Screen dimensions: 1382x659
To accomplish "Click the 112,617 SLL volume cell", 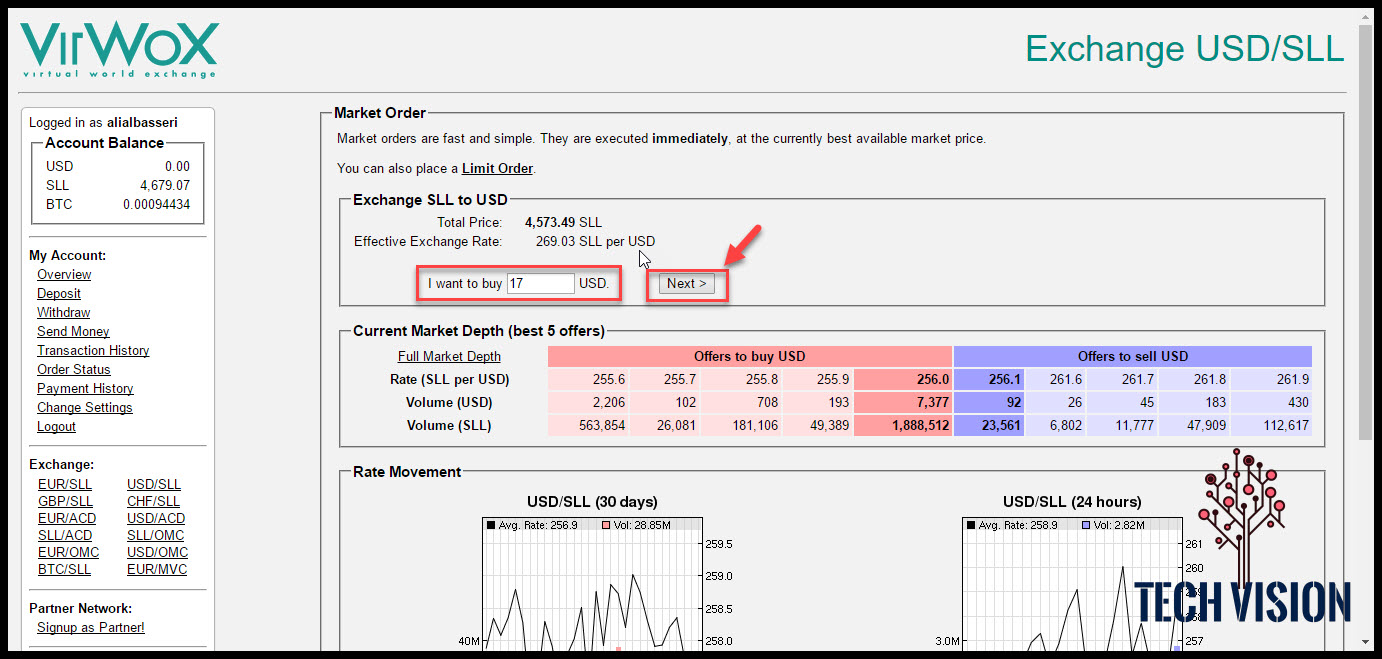I will [x=1271, y=425].
